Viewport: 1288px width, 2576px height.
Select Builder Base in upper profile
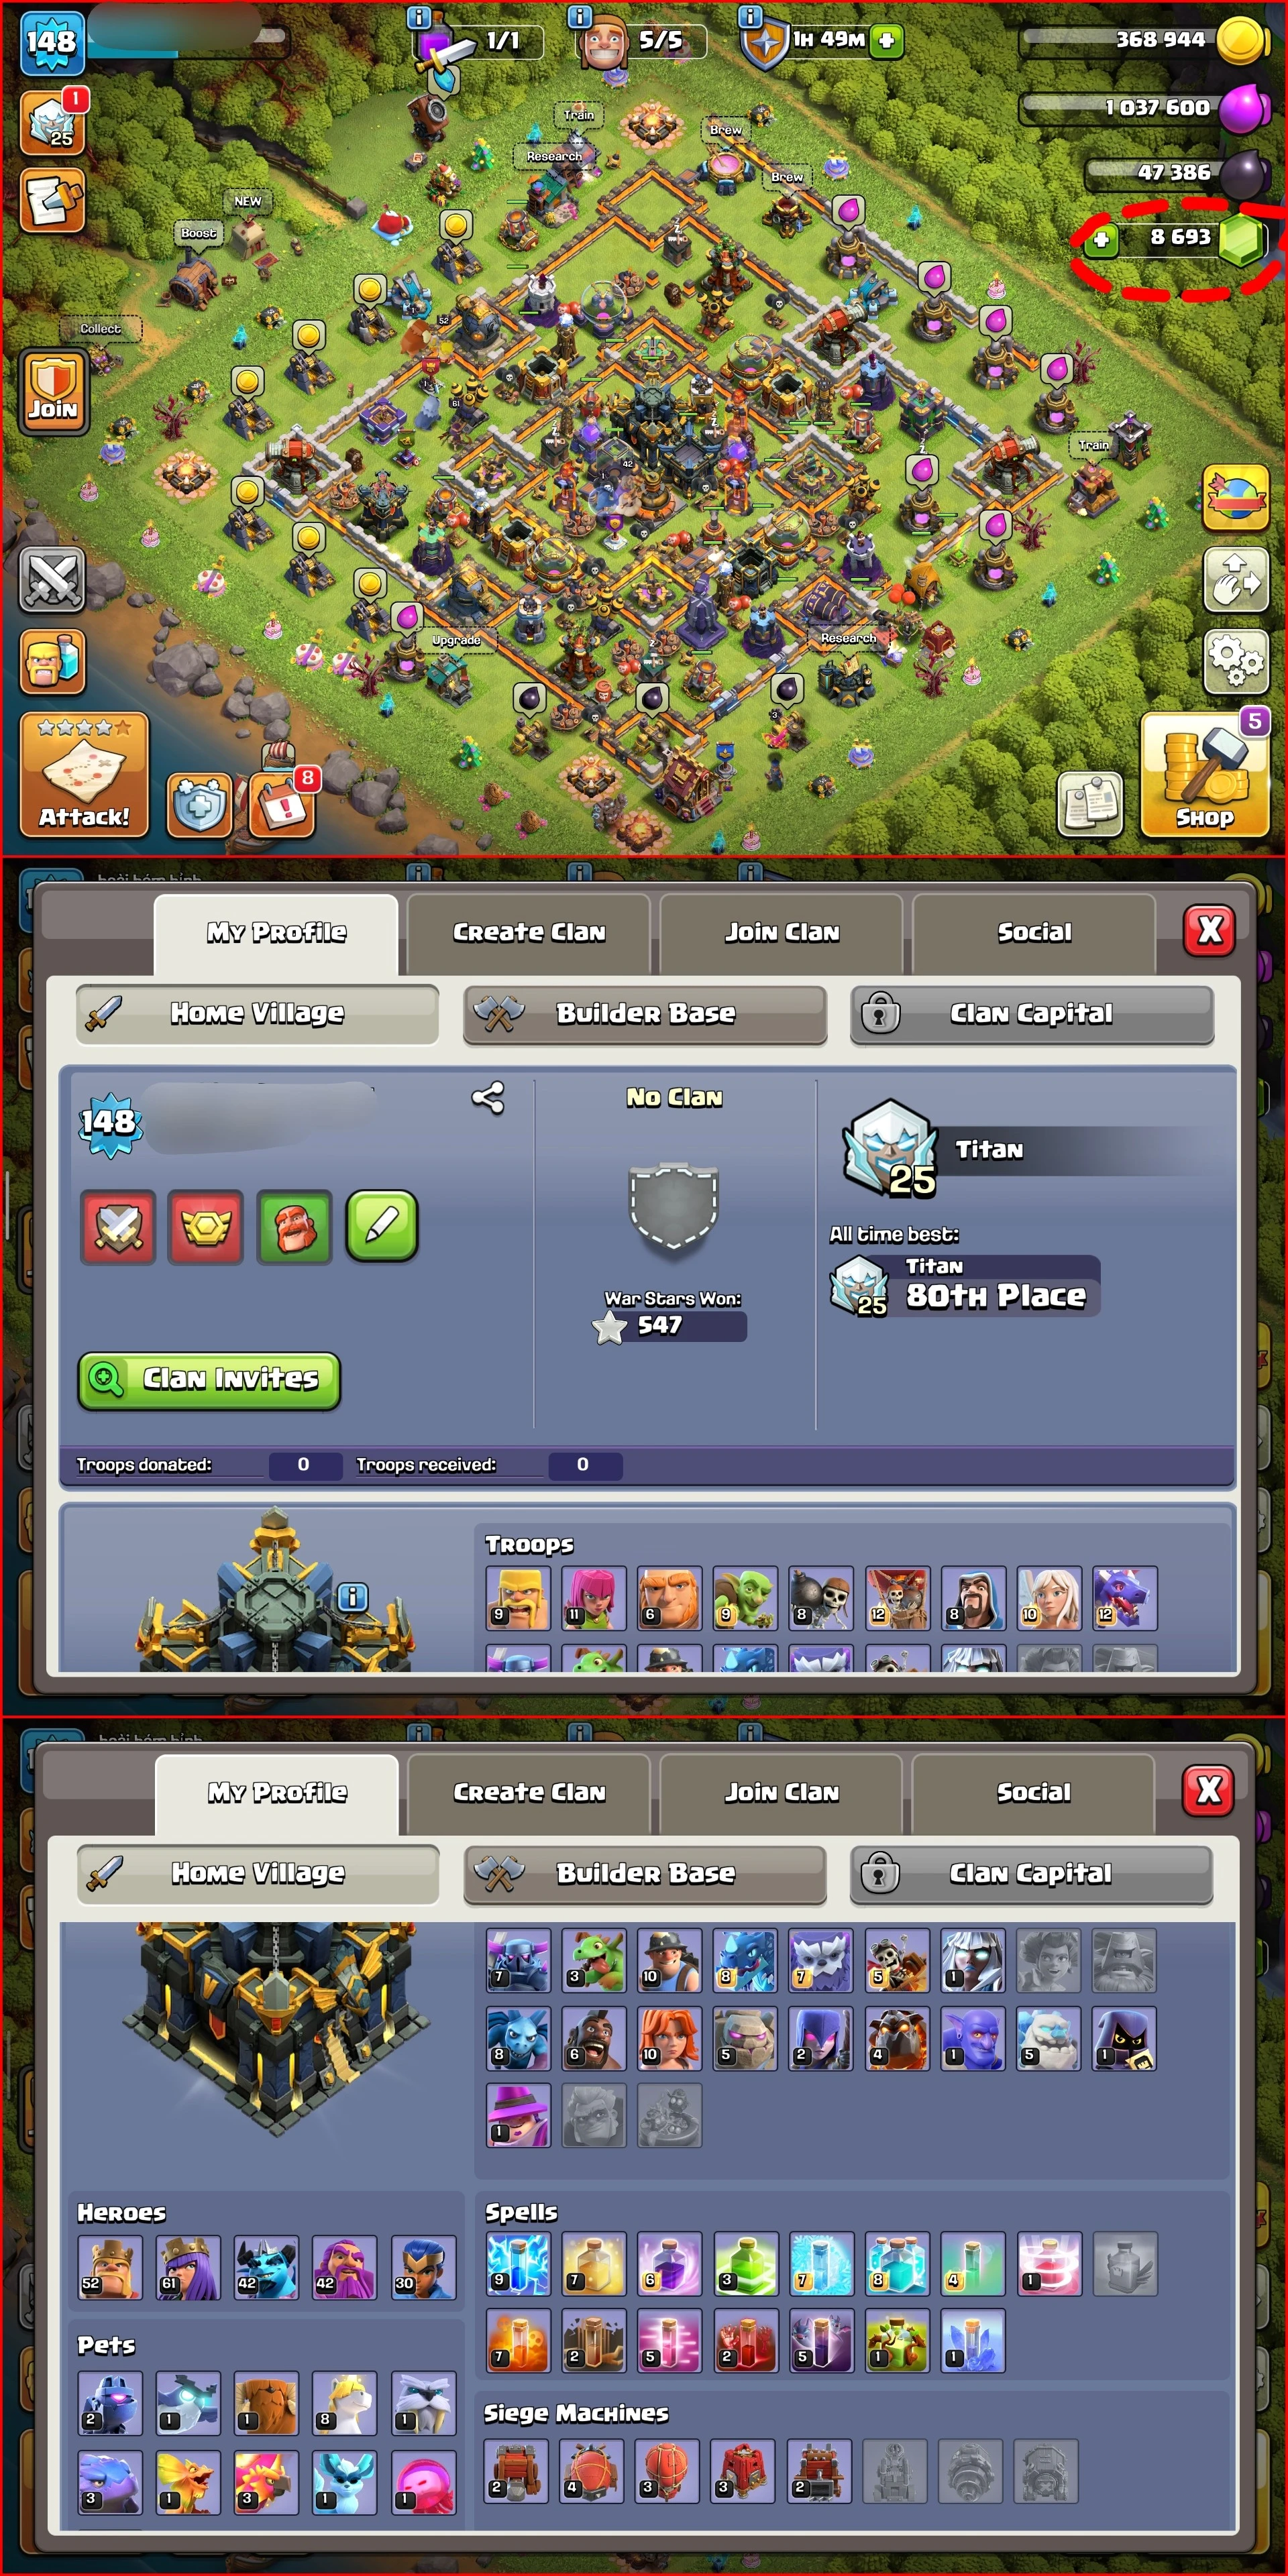tap(645, 1014)
